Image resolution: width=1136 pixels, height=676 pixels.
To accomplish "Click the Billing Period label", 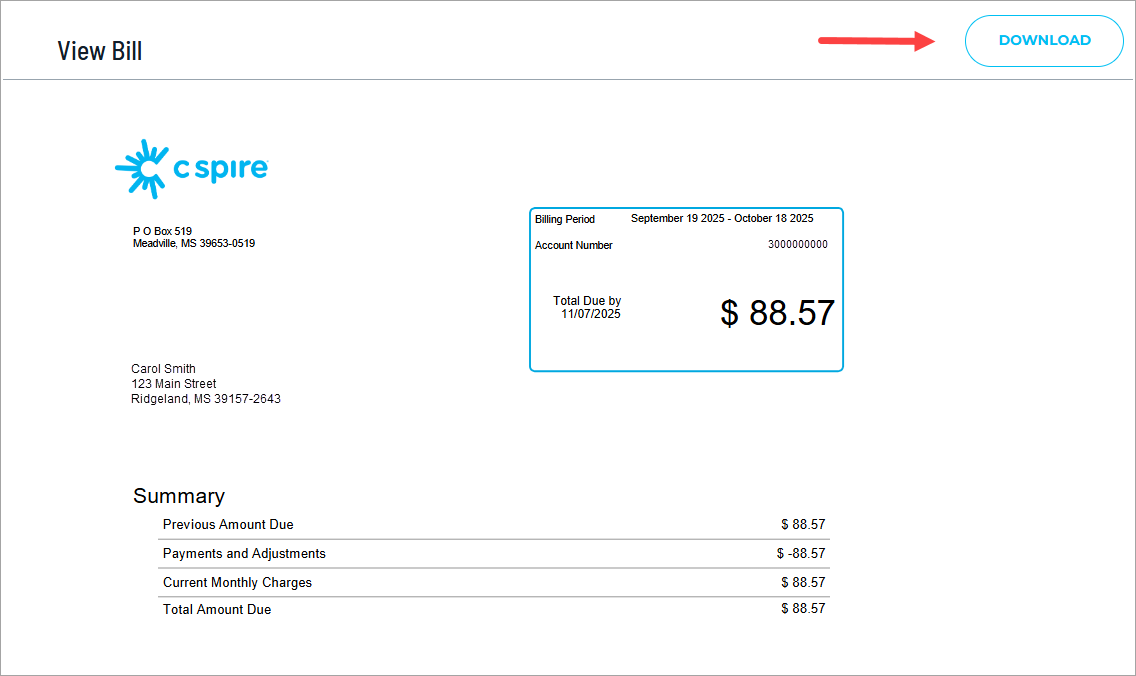I will coord(565,219).
